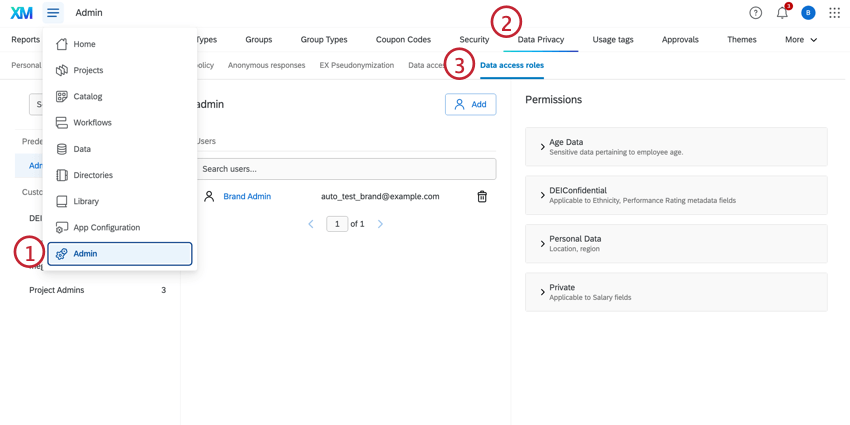Open the EX Pseudonymization sub-tab
This screenshot has height=425, width=850.
(x=356, y=66)
